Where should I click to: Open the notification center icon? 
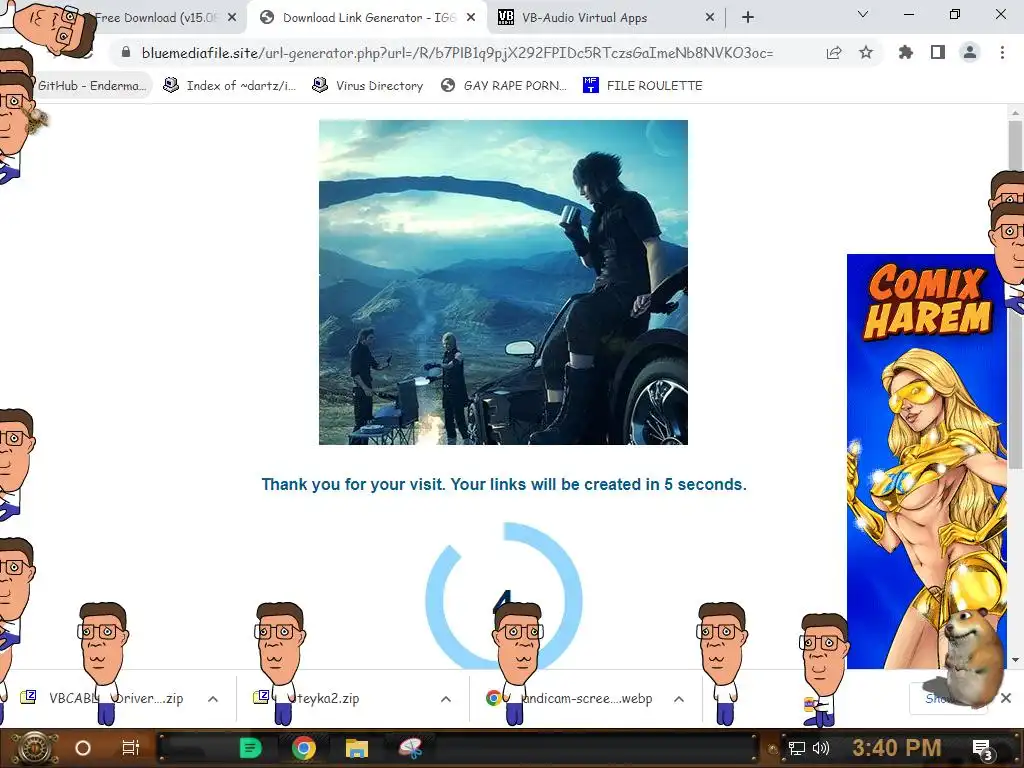point(982,749)
